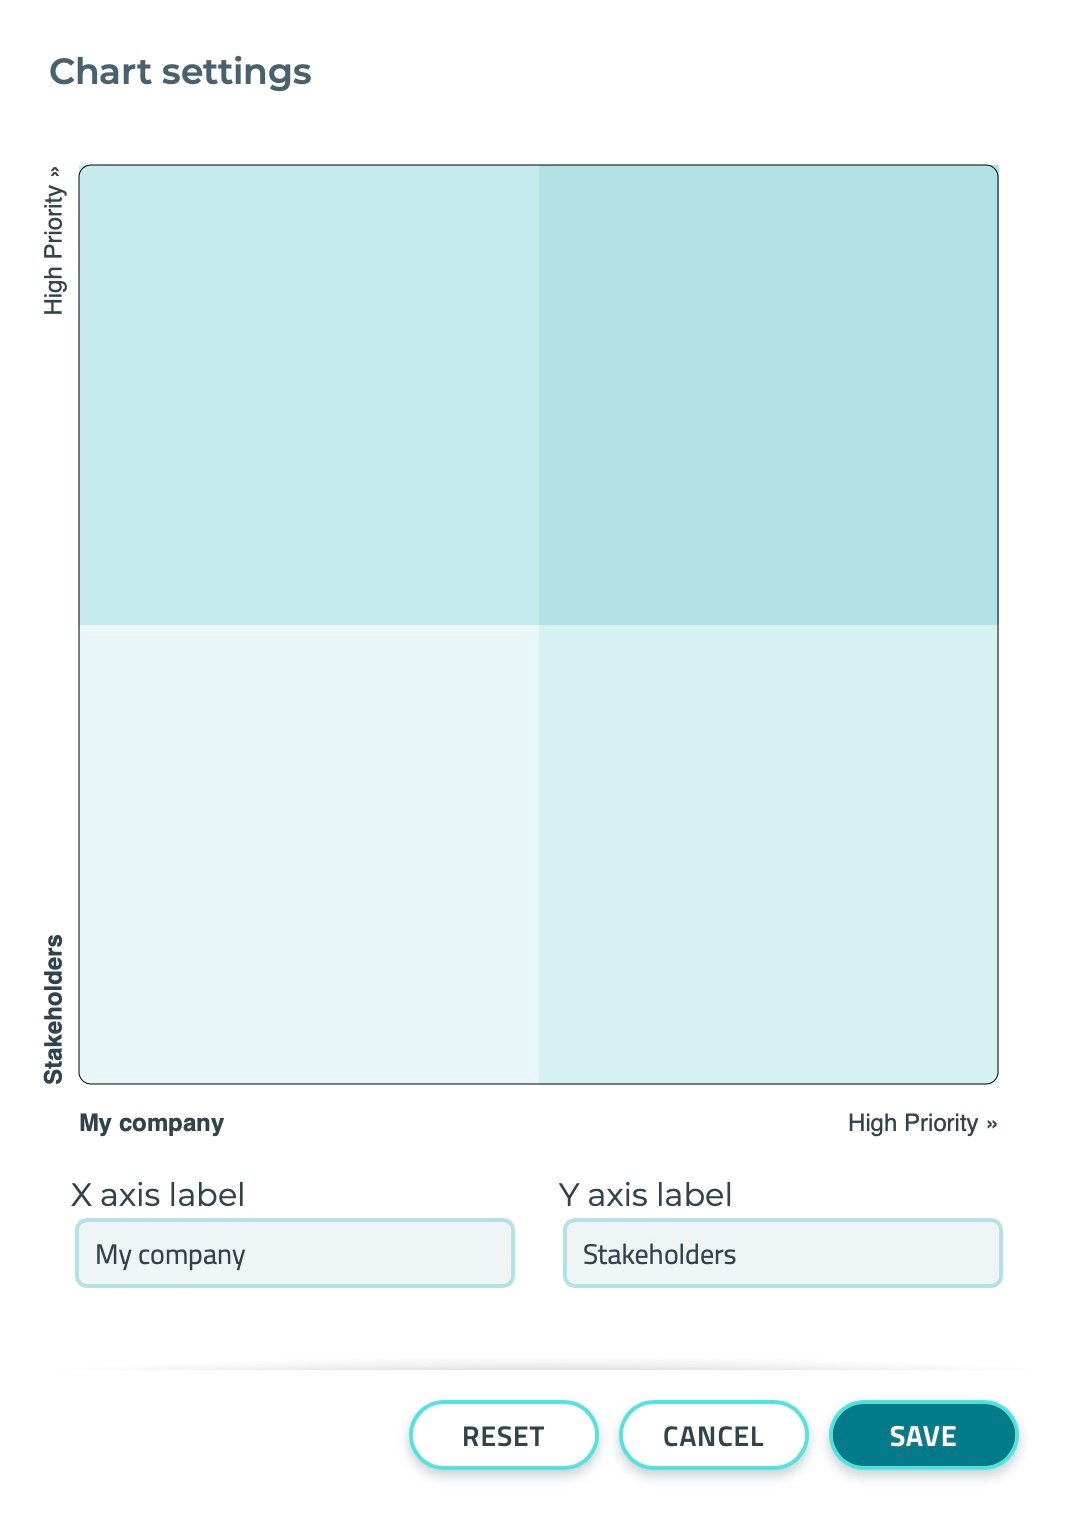Click the "Y axis label" heading text
Screen dimensions: 1085x1515
coord(645,1193)
